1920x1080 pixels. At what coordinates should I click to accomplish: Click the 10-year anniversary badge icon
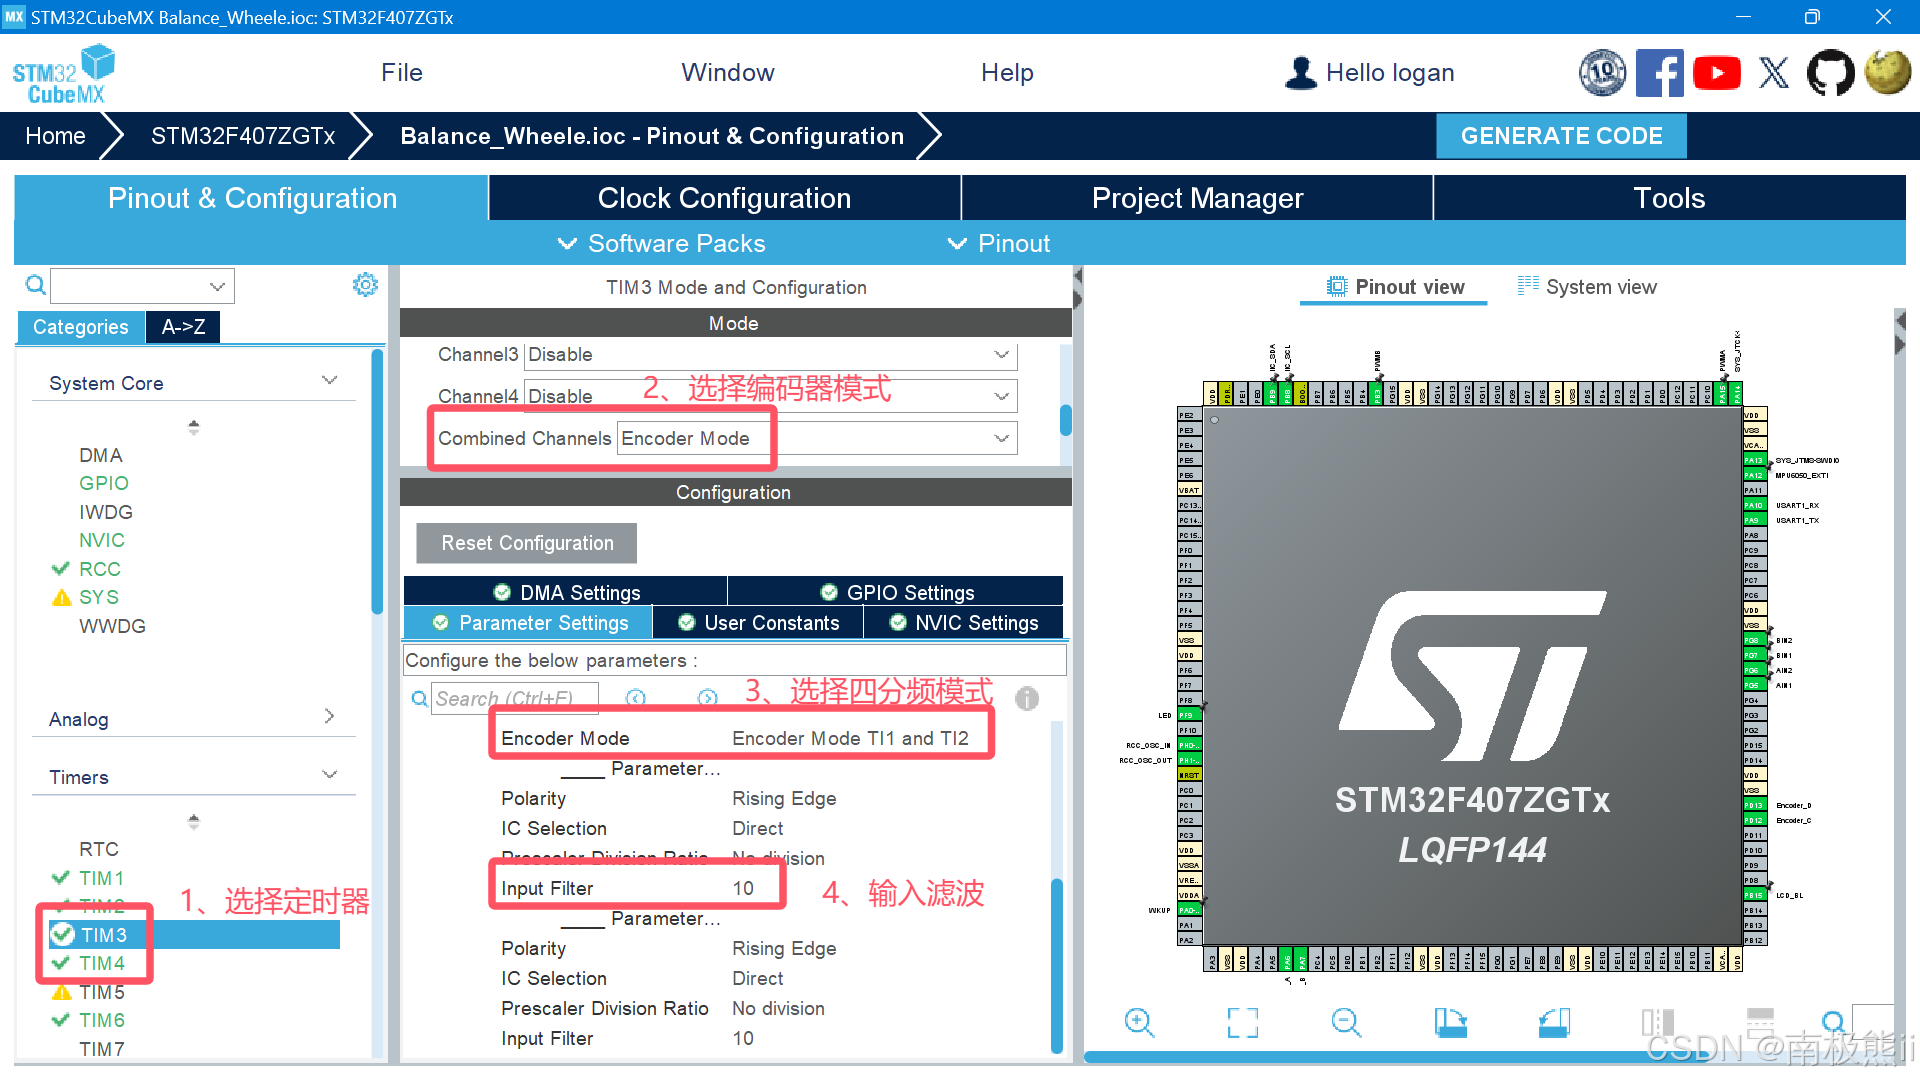click(x=1602, y=73)
